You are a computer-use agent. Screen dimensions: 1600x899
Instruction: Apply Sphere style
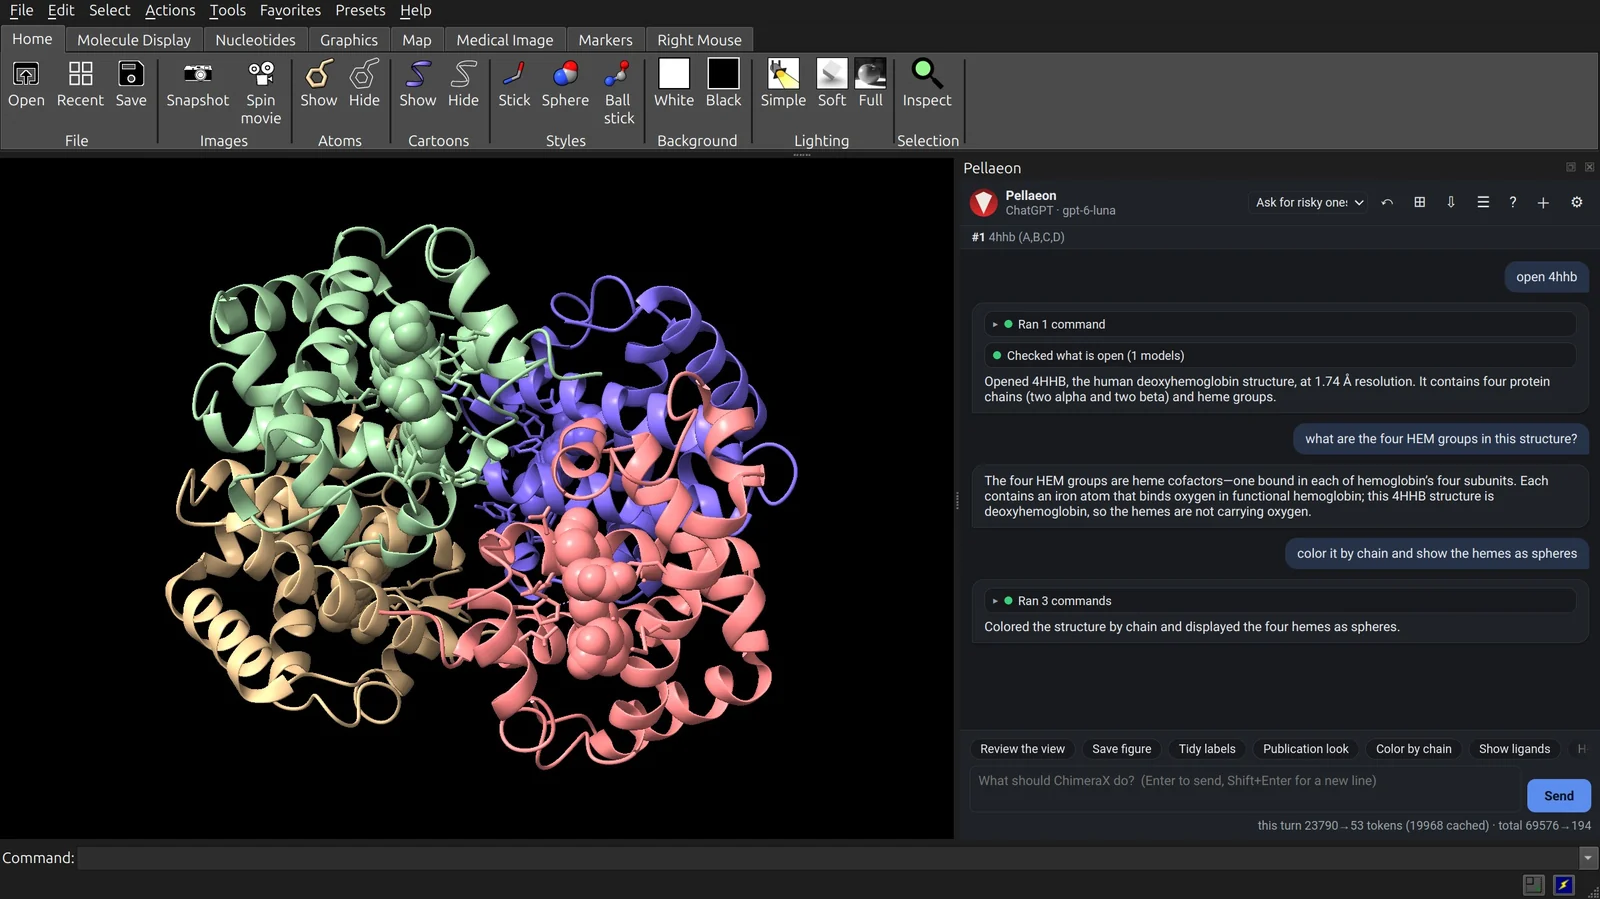coord(565,74)
